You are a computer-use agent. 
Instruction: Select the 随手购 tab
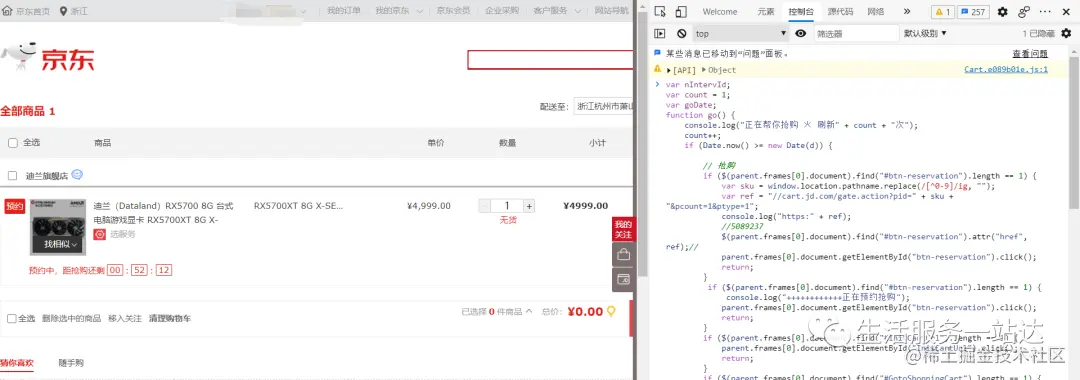coord(71,363)
